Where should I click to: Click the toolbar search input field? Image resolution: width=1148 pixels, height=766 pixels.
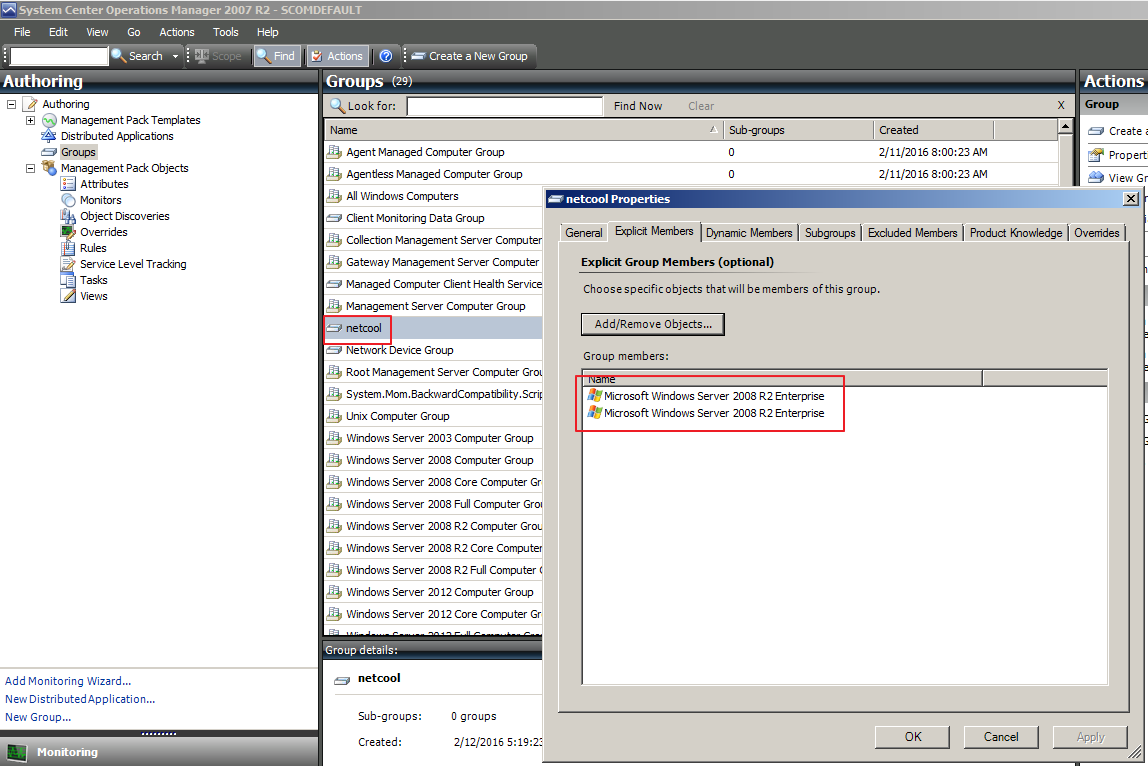click(59, 56)
